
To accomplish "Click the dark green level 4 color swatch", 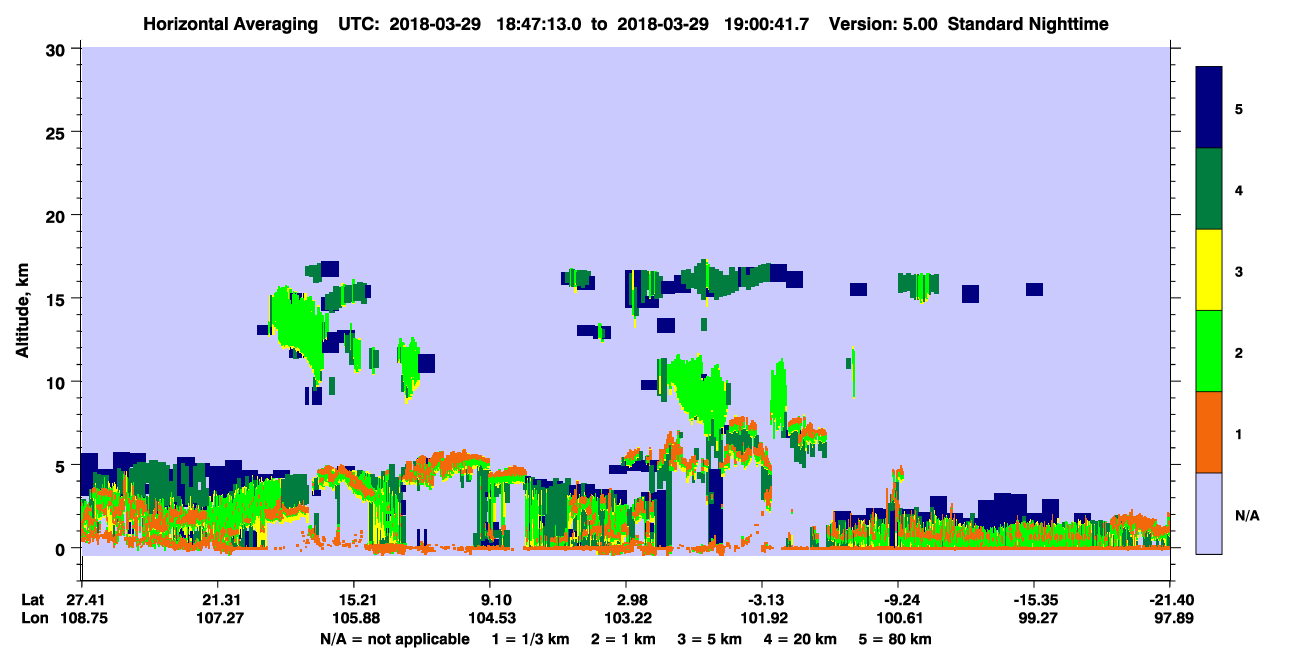I will click(x=1209, y=189).
